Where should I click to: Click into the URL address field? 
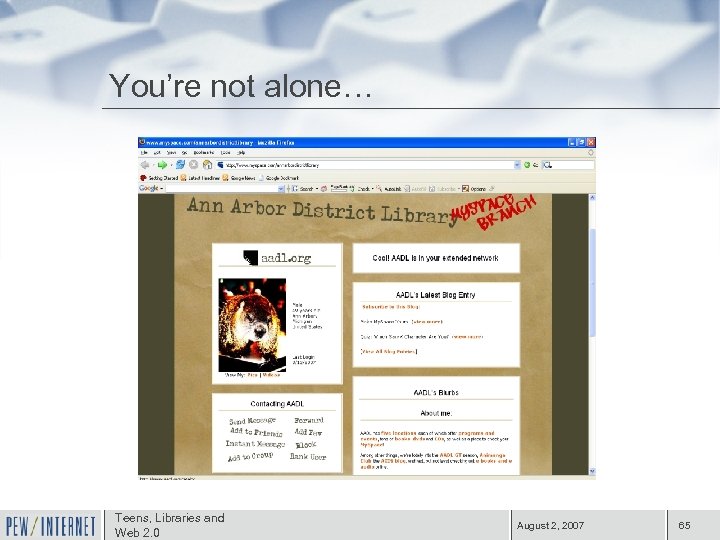[369, 165]
